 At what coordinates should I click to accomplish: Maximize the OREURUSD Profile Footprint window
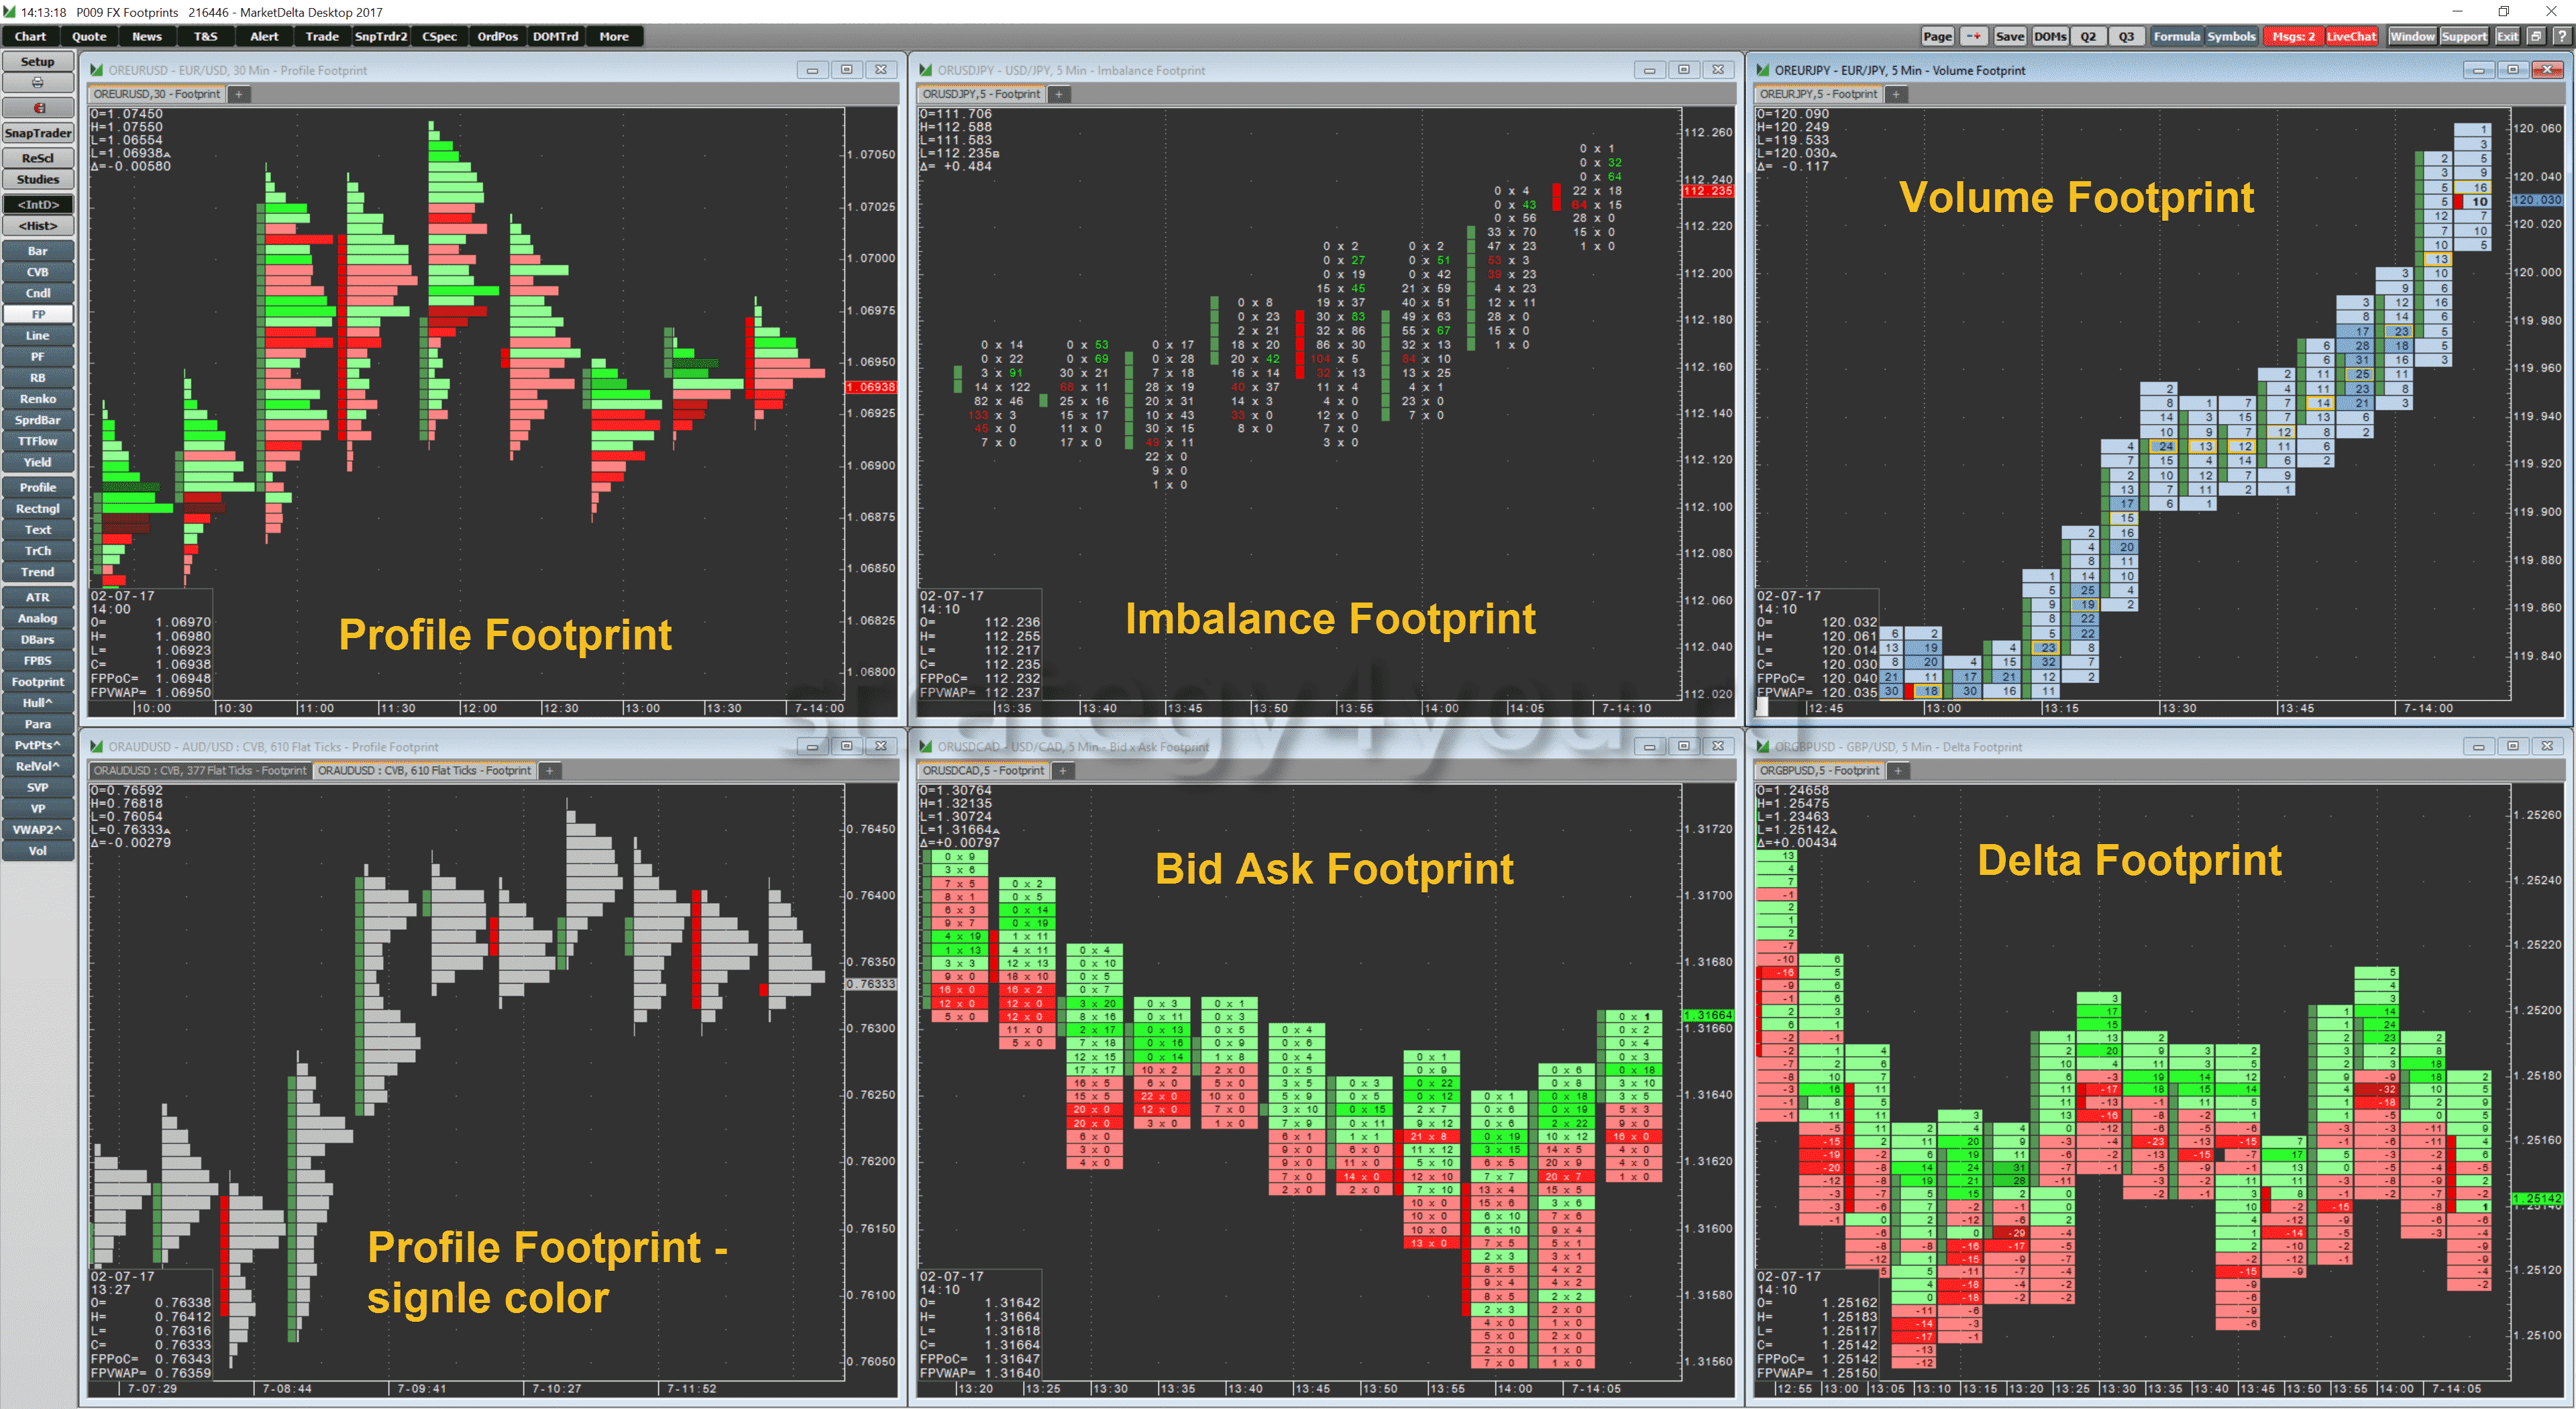tap(847, 70)
